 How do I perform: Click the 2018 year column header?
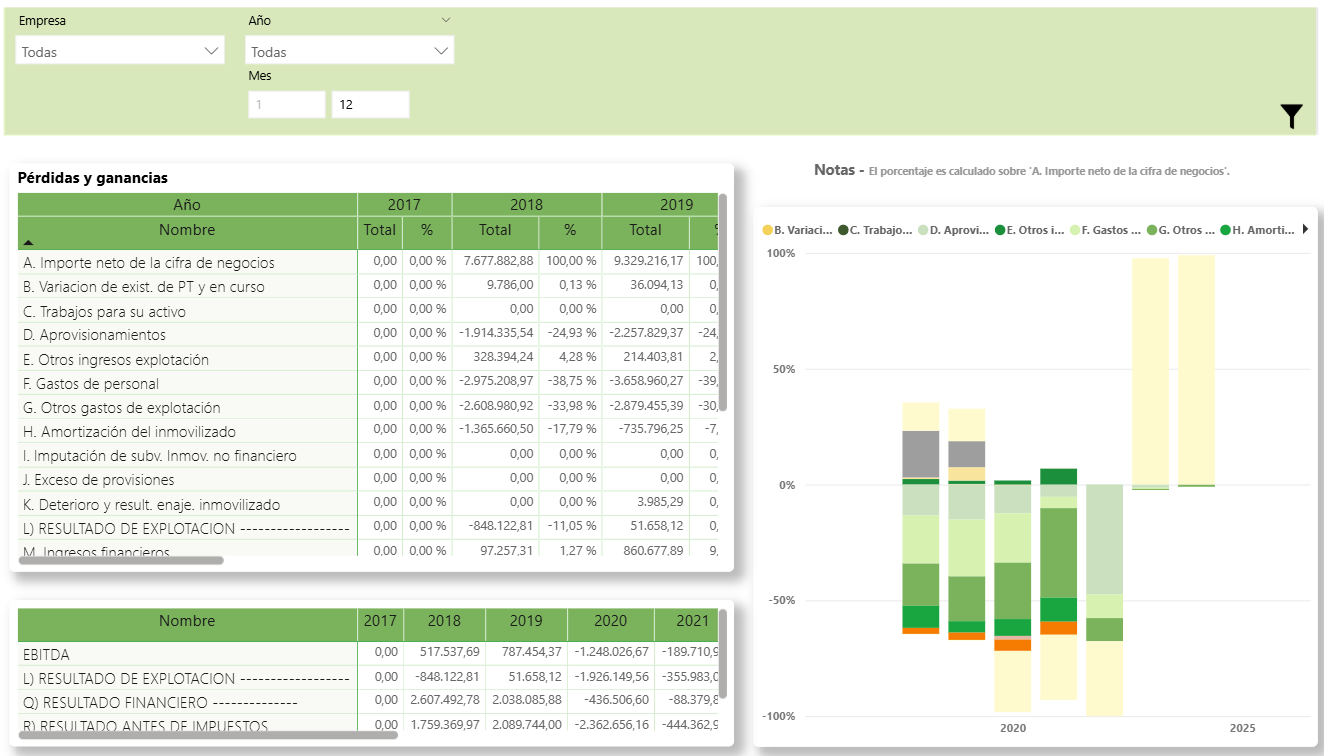(x=526, y=204)
